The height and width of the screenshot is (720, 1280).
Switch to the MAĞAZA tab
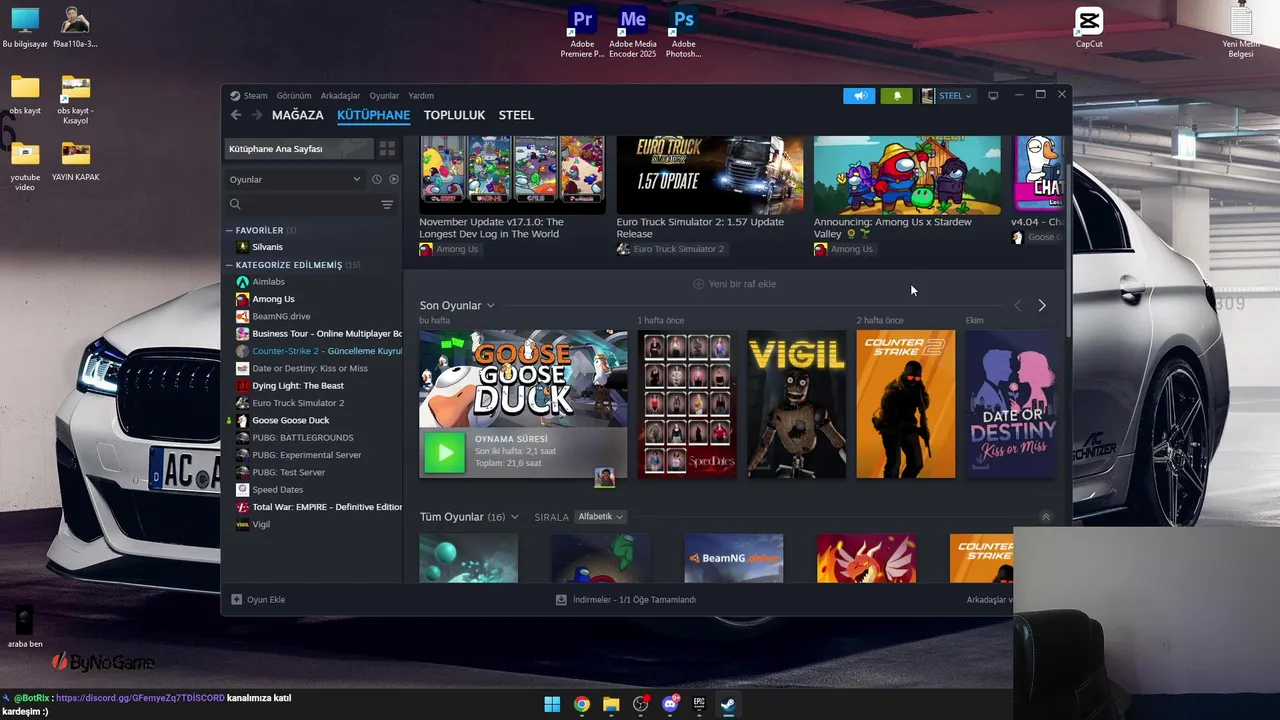click(x=298, y=115)
